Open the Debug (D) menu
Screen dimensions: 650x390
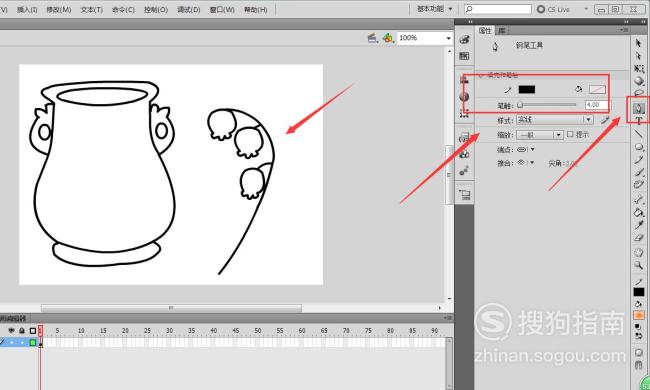coord(189,10)
